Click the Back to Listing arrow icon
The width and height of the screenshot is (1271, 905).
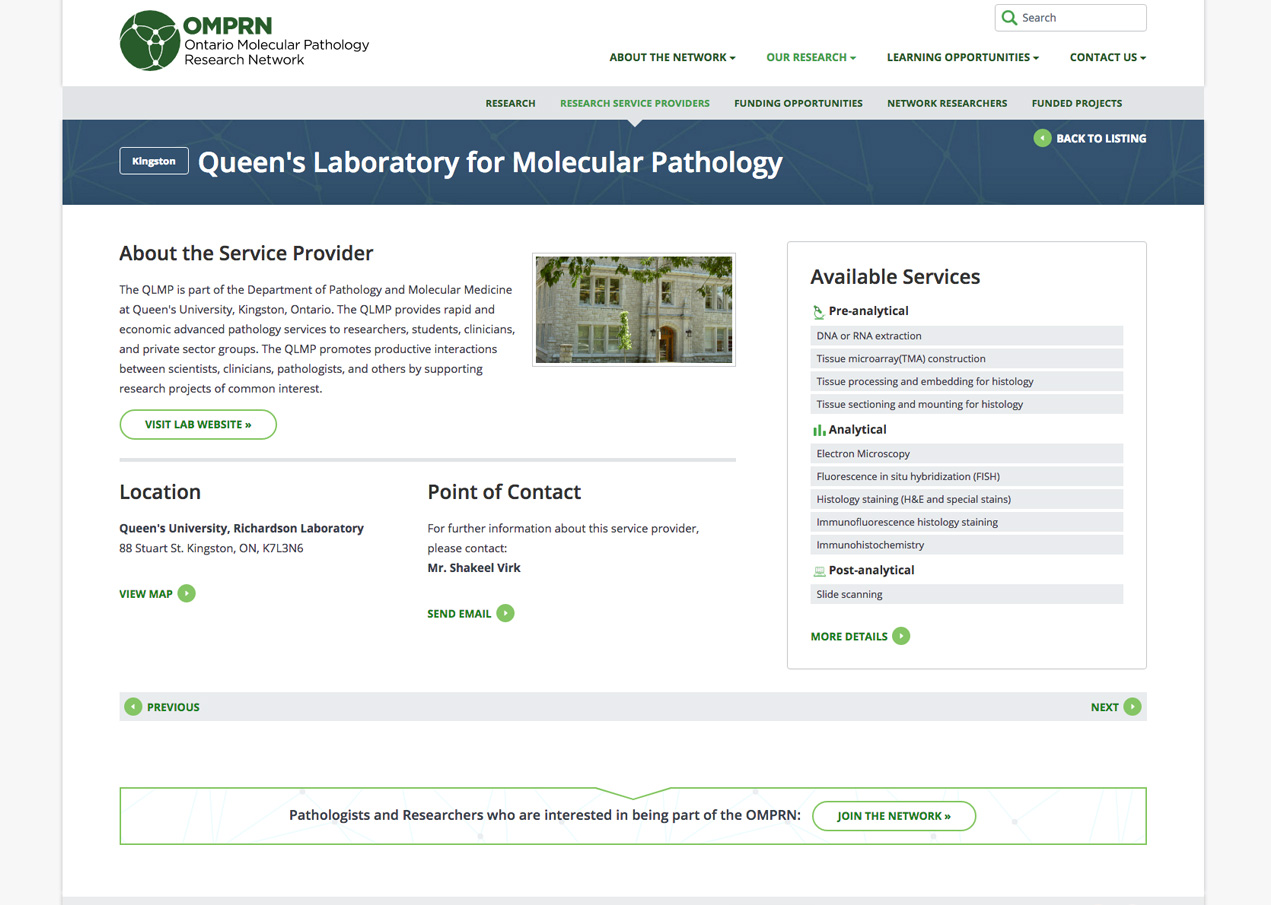coord(1042,138)
